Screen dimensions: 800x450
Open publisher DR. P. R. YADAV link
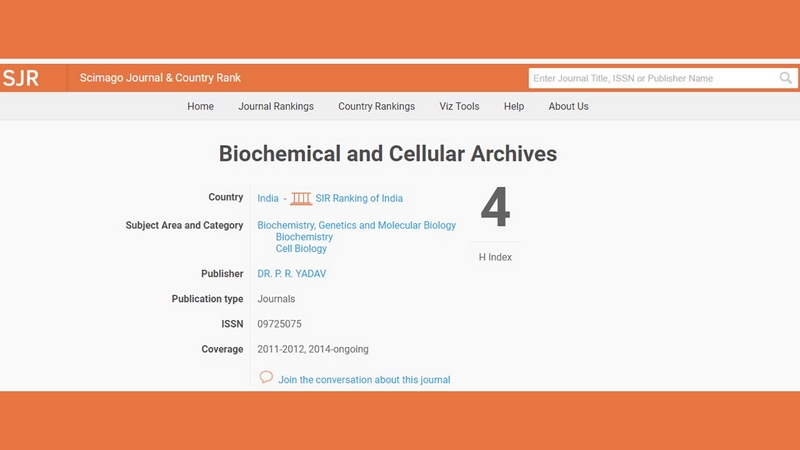(291, 273)
